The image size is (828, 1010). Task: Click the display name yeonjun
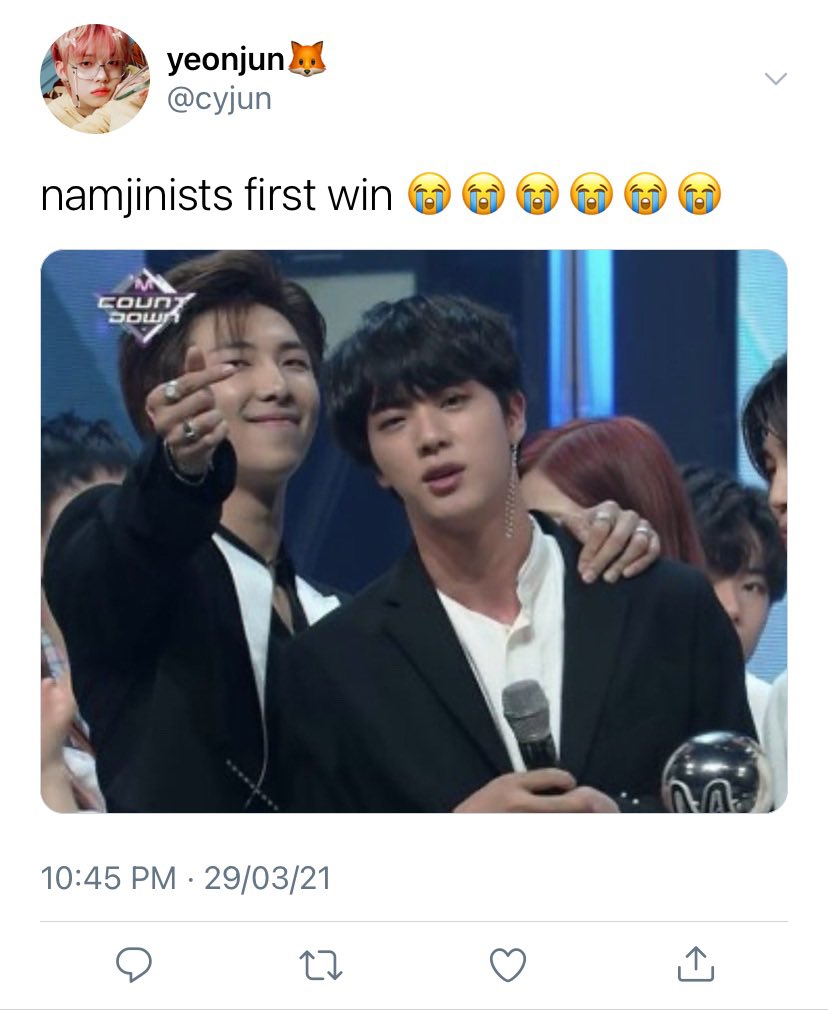[x=226, y=60]
